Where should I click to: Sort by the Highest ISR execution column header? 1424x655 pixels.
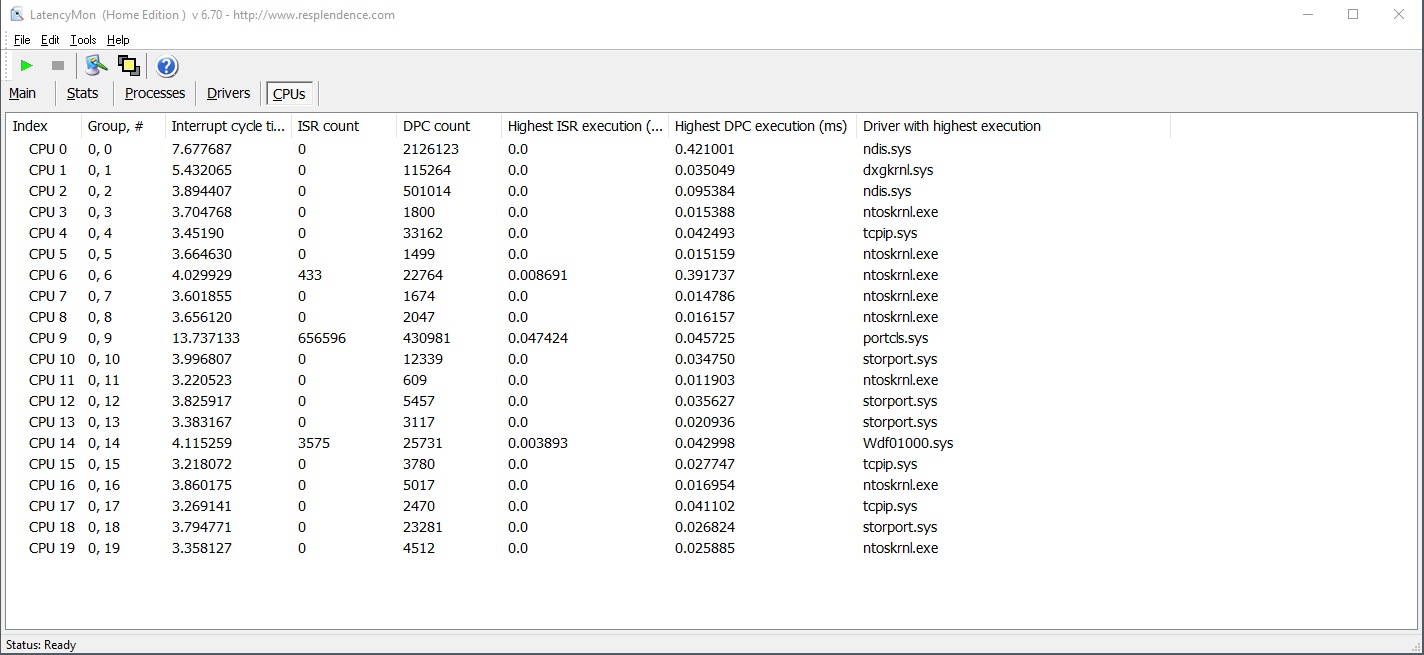click(585, 126)
